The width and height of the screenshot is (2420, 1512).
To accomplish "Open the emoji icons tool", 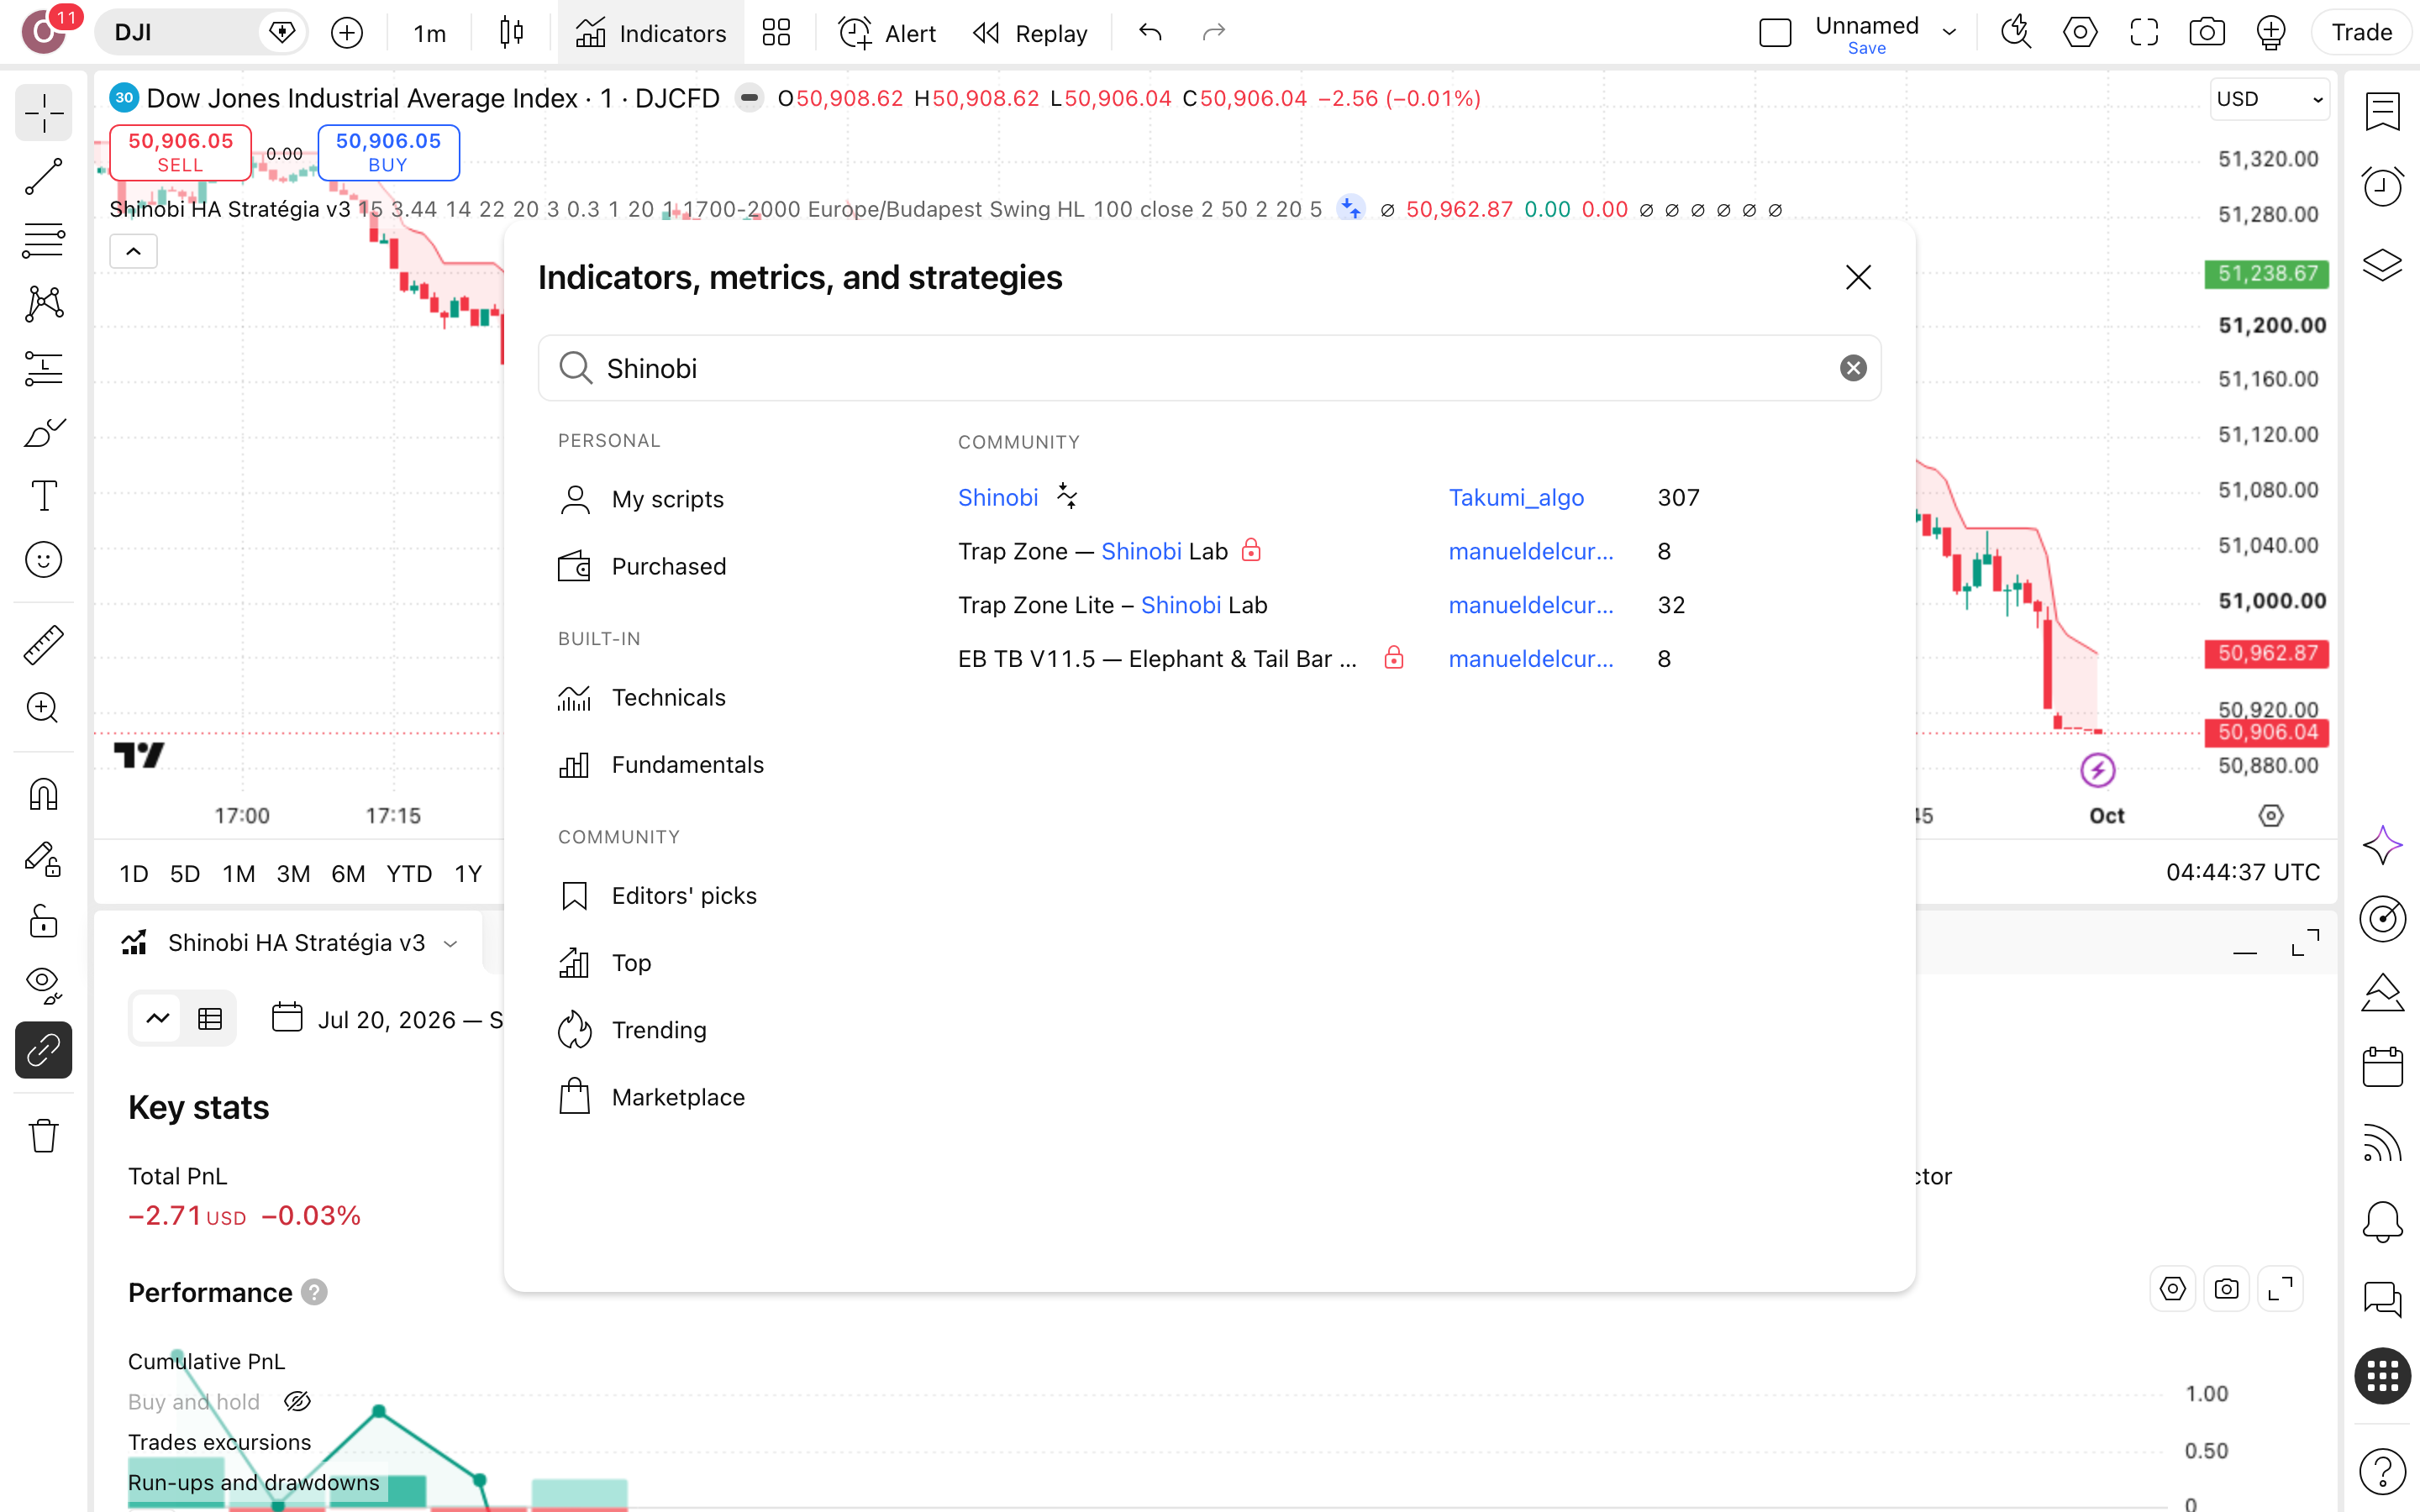I will click(43, 560).
